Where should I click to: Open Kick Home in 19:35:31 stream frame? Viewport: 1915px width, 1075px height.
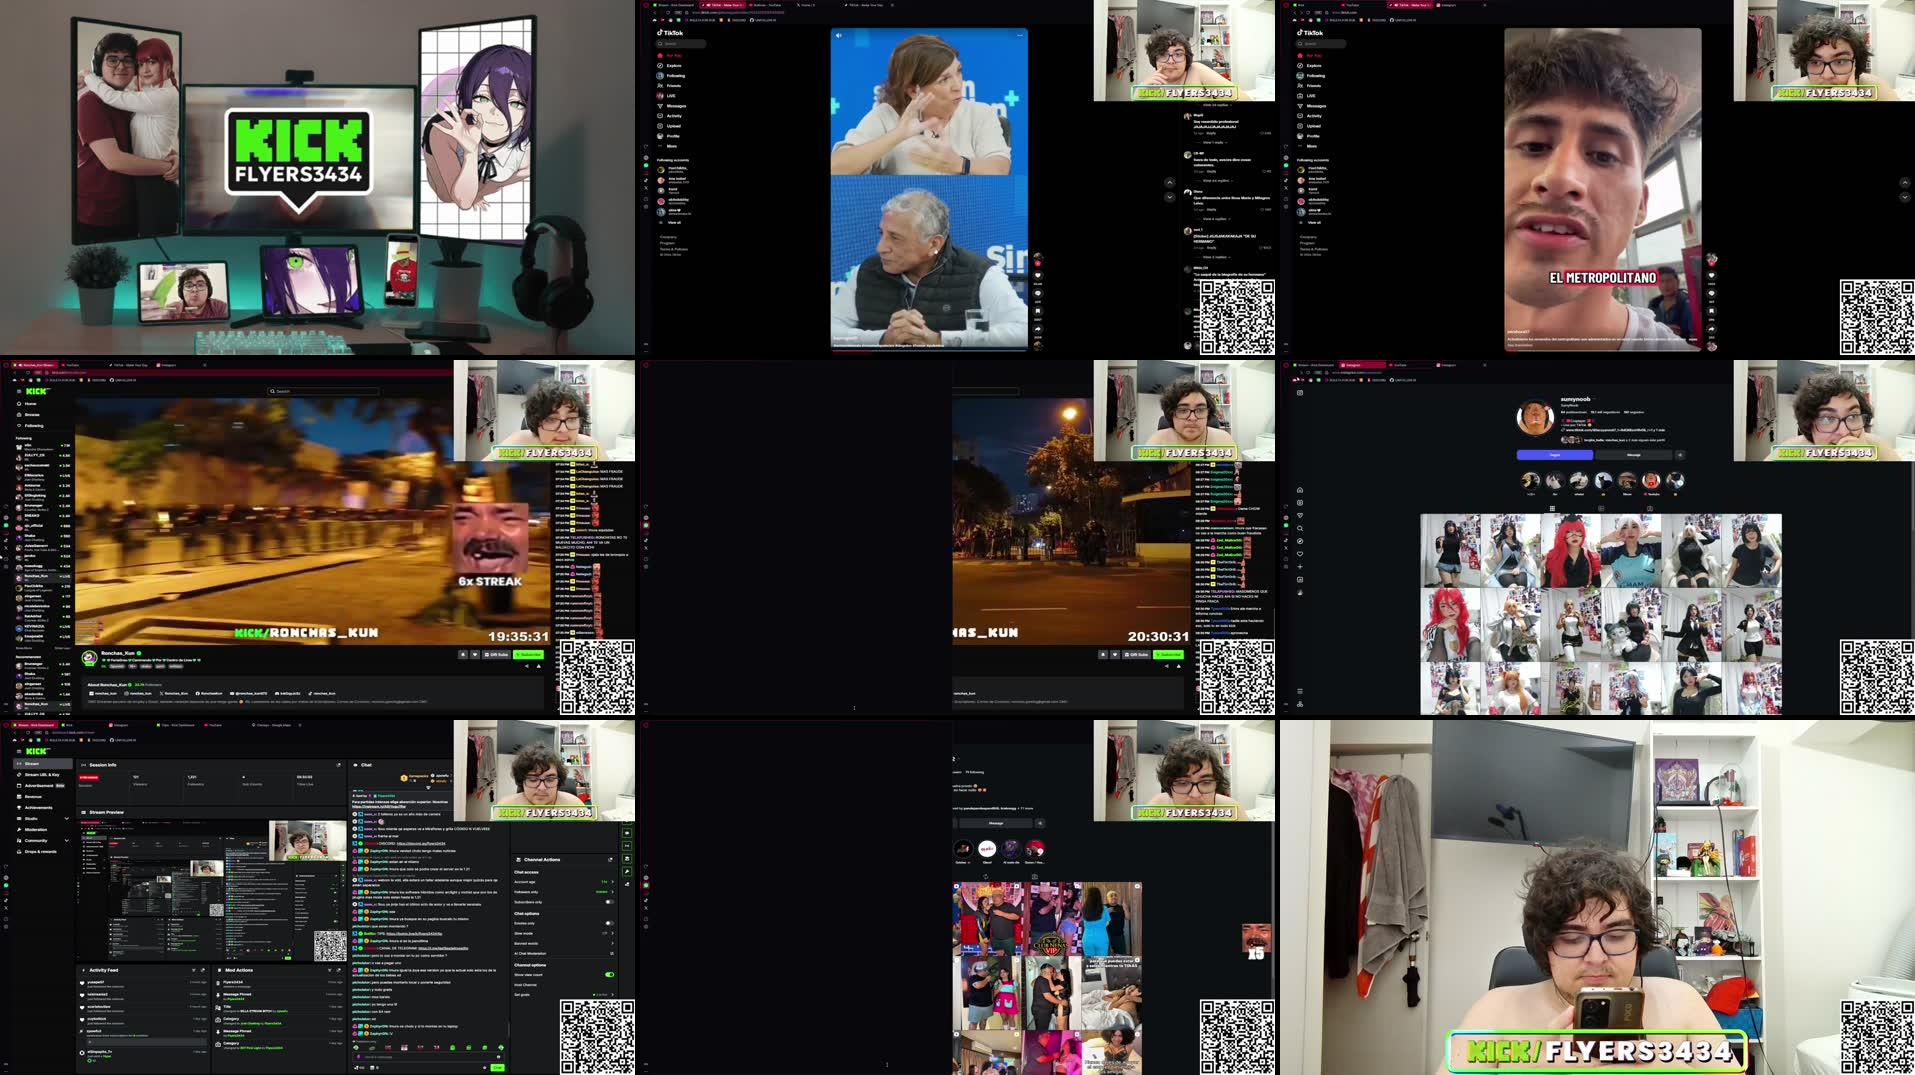coord(28,404)
